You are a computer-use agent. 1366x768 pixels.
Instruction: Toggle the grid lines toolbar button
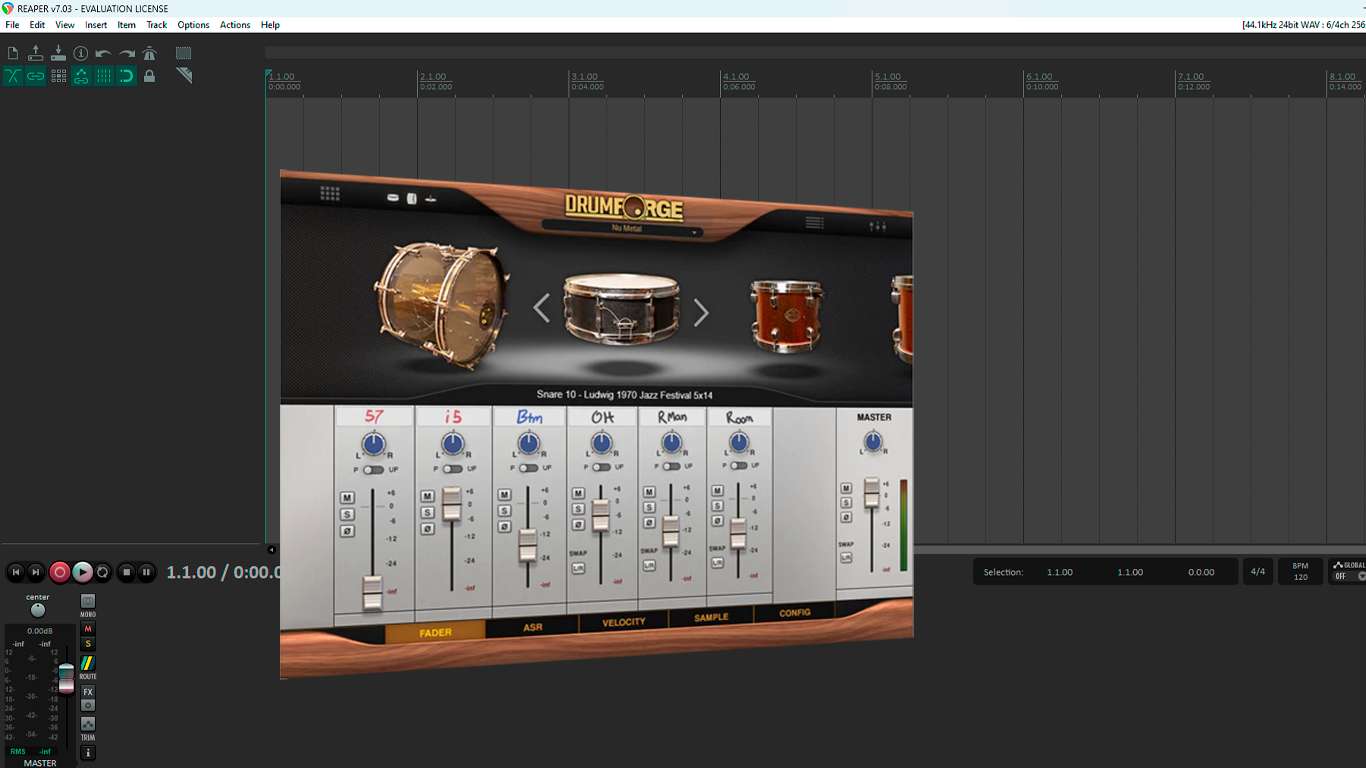point(104,76)
